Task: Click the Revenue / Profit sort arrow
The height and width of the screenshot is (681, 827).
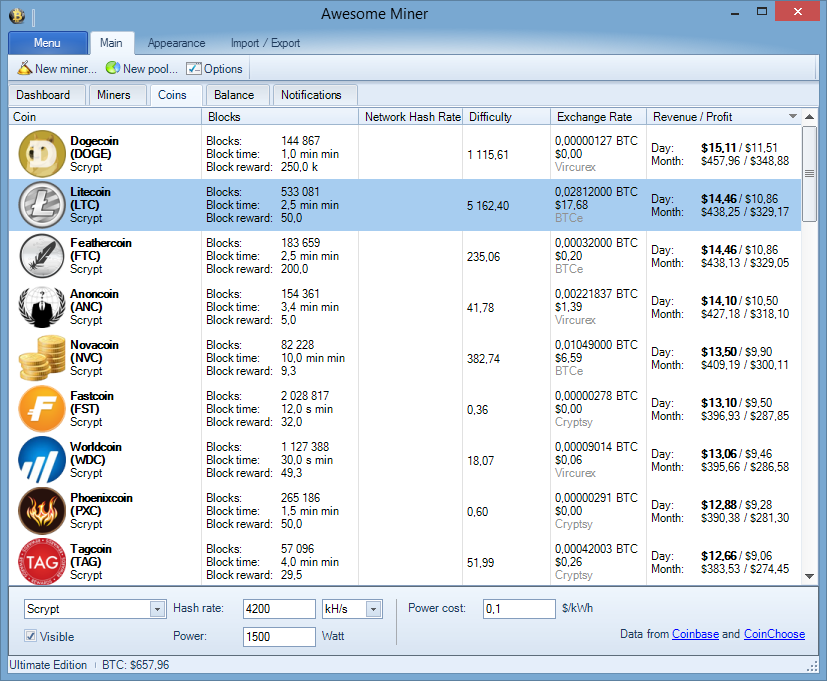Action: pyautogui.click(x=792, y=116)
